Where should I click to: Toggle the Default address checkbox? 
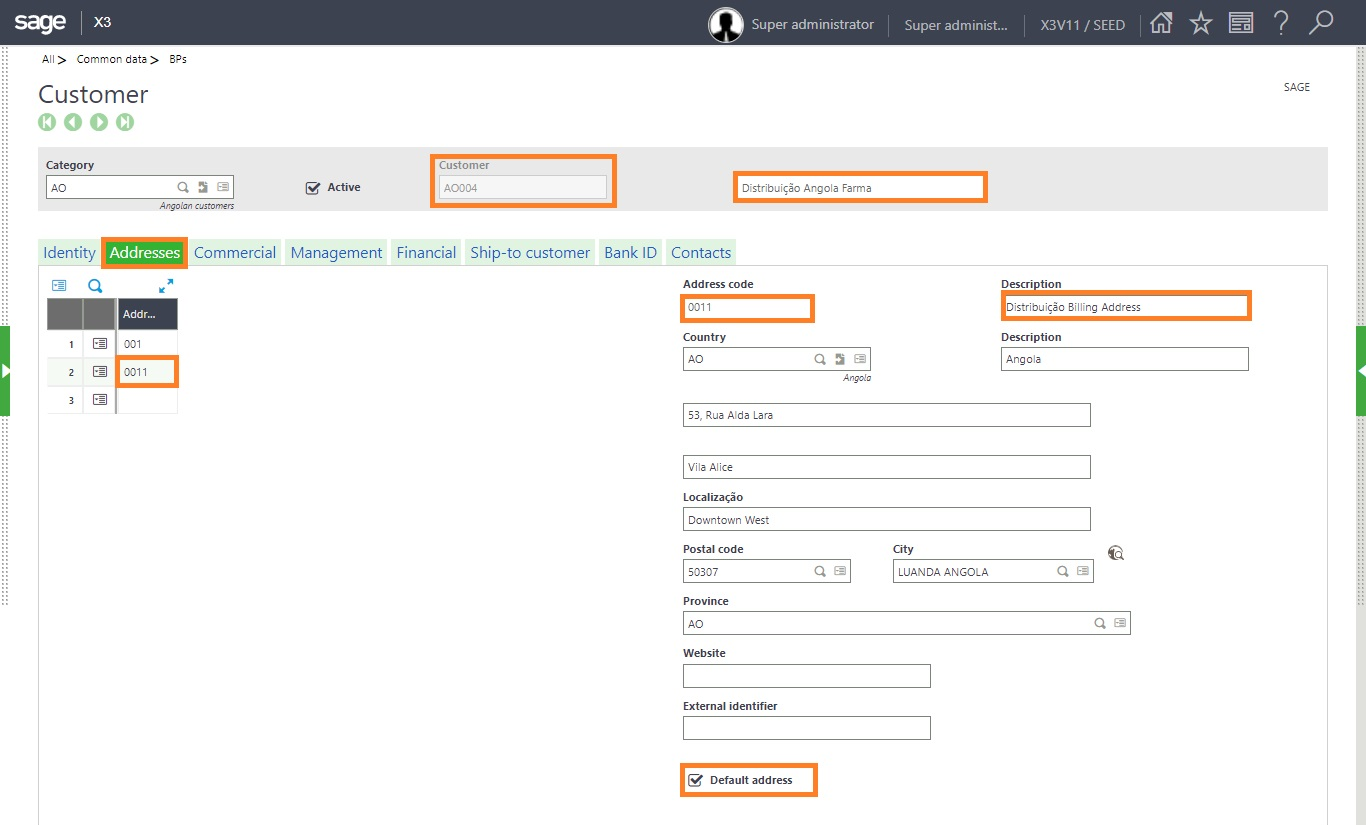(696, 780)
